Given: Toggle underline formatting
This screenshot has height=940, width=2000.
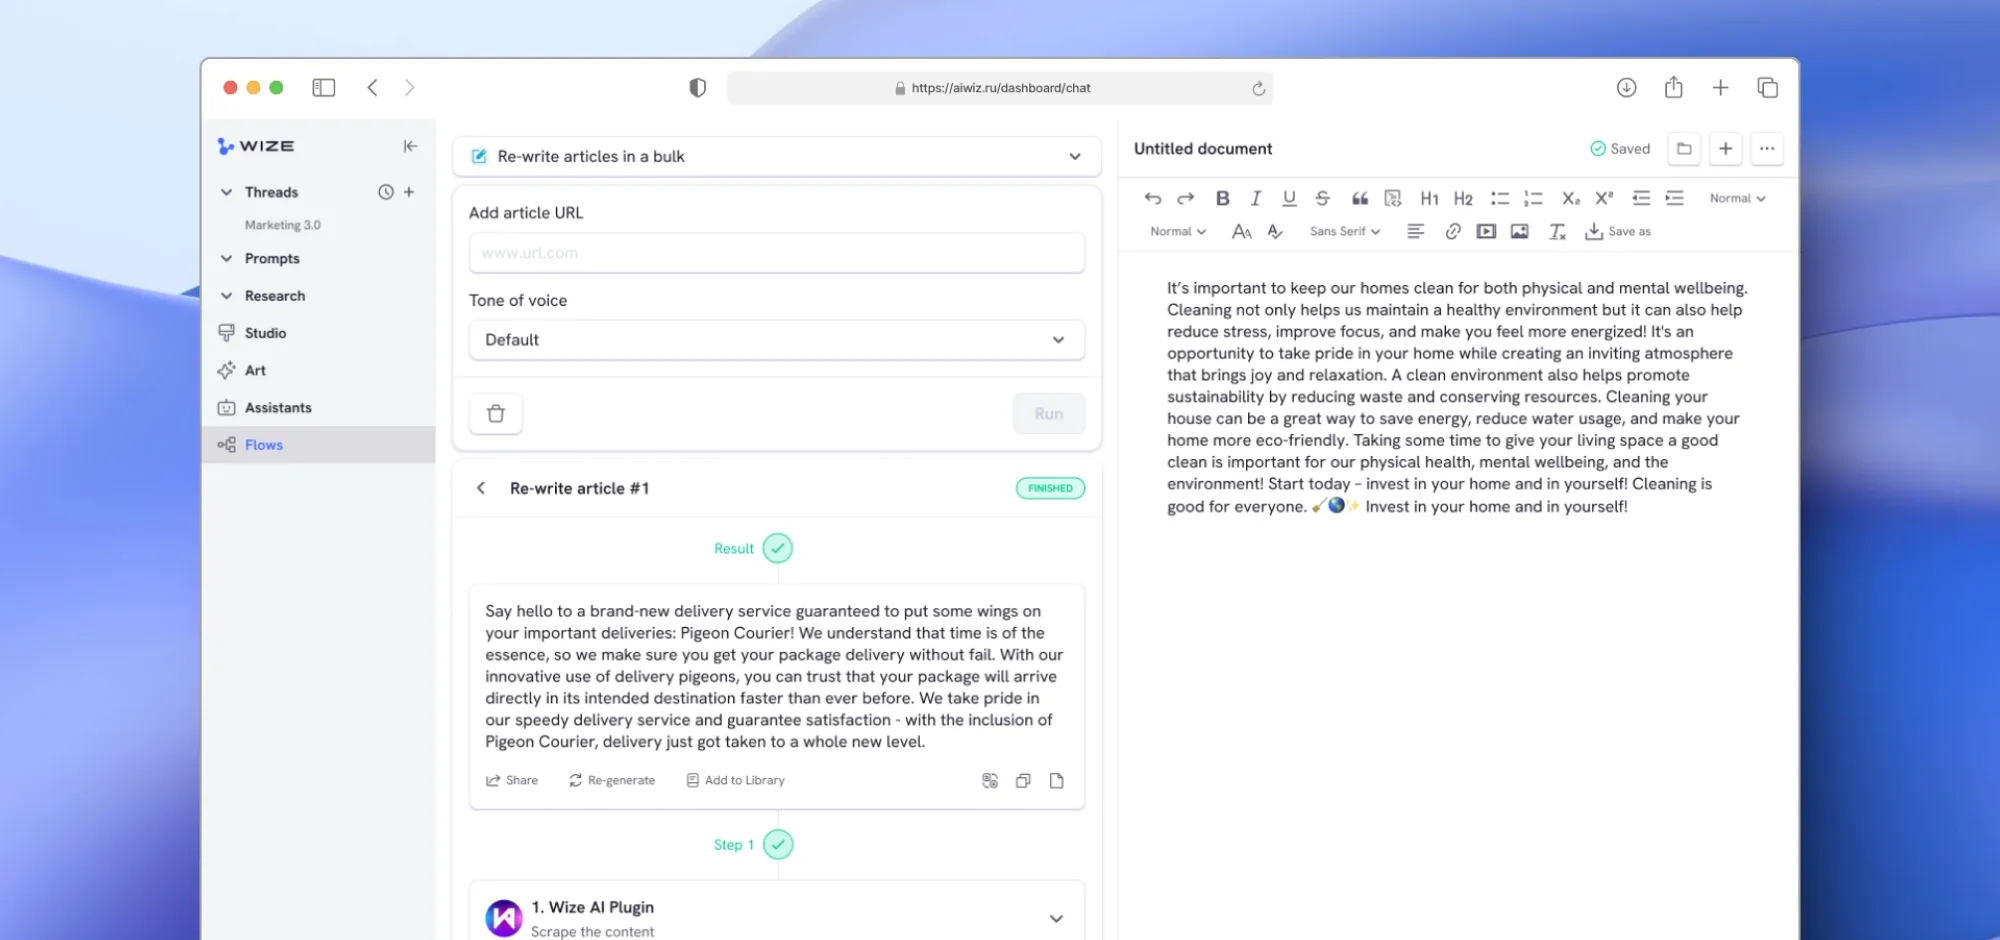Looking at the screenshot, I should (x=1289, y=198).
